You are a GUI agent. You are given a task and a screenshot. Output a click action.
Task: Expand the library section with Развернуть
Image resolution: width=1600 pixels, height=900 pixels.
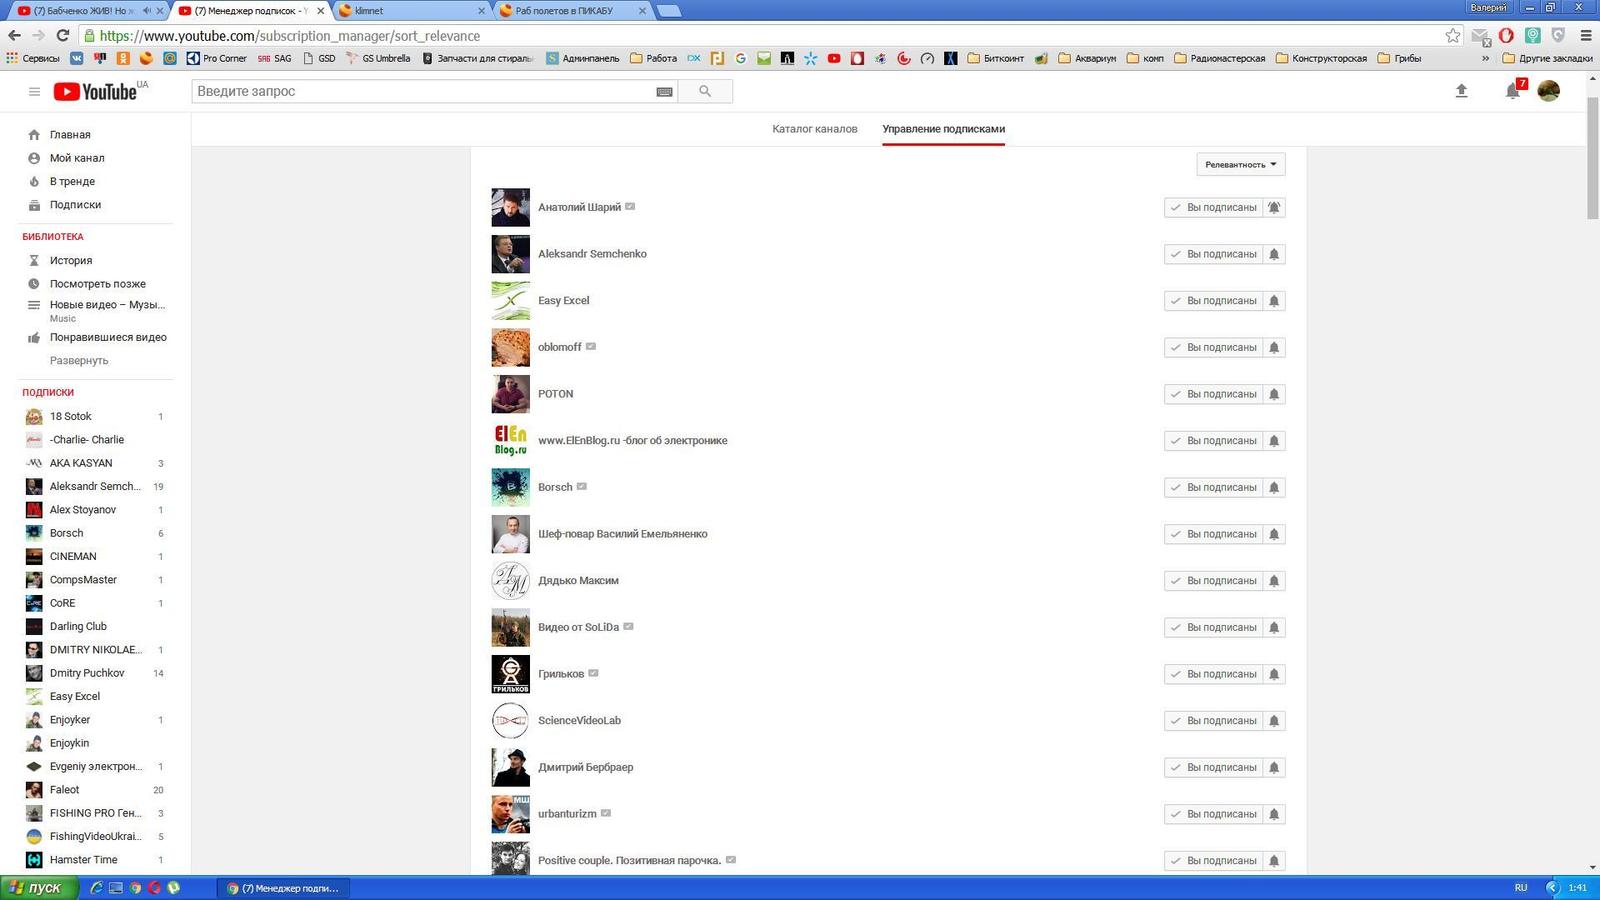79,360
